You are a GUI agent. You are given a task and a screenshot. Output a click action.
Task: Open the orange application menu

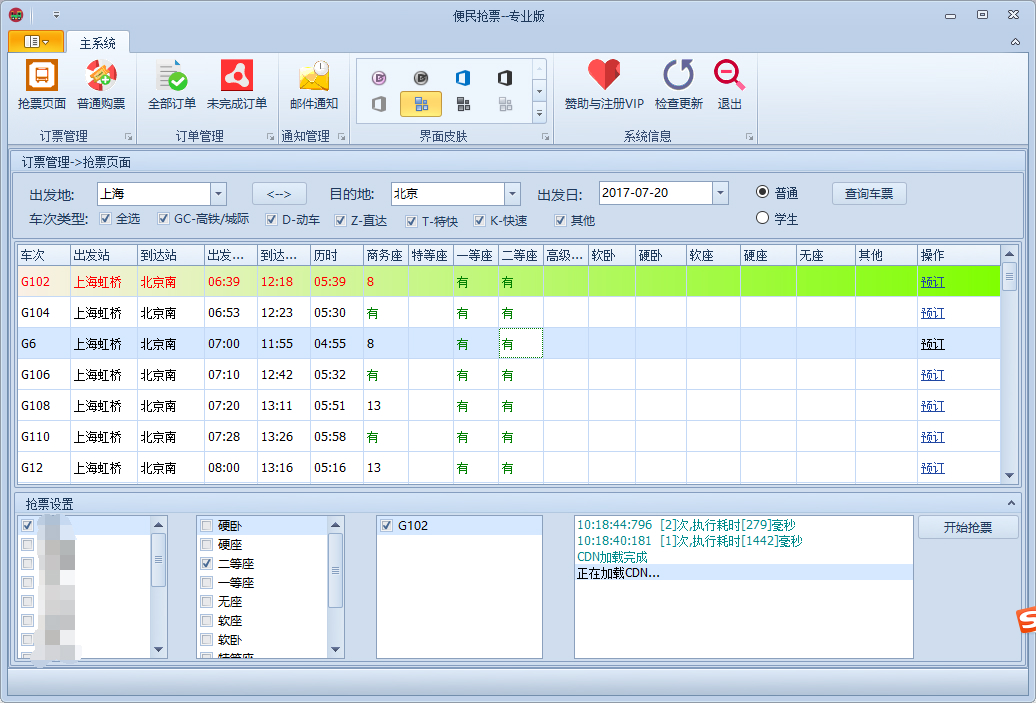33,42
